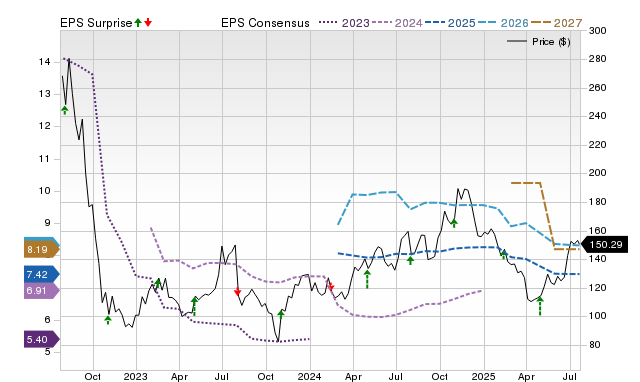640x382 pixels.
Task: Click the green surprise arrow just before 2025
Action: point(454,223)
